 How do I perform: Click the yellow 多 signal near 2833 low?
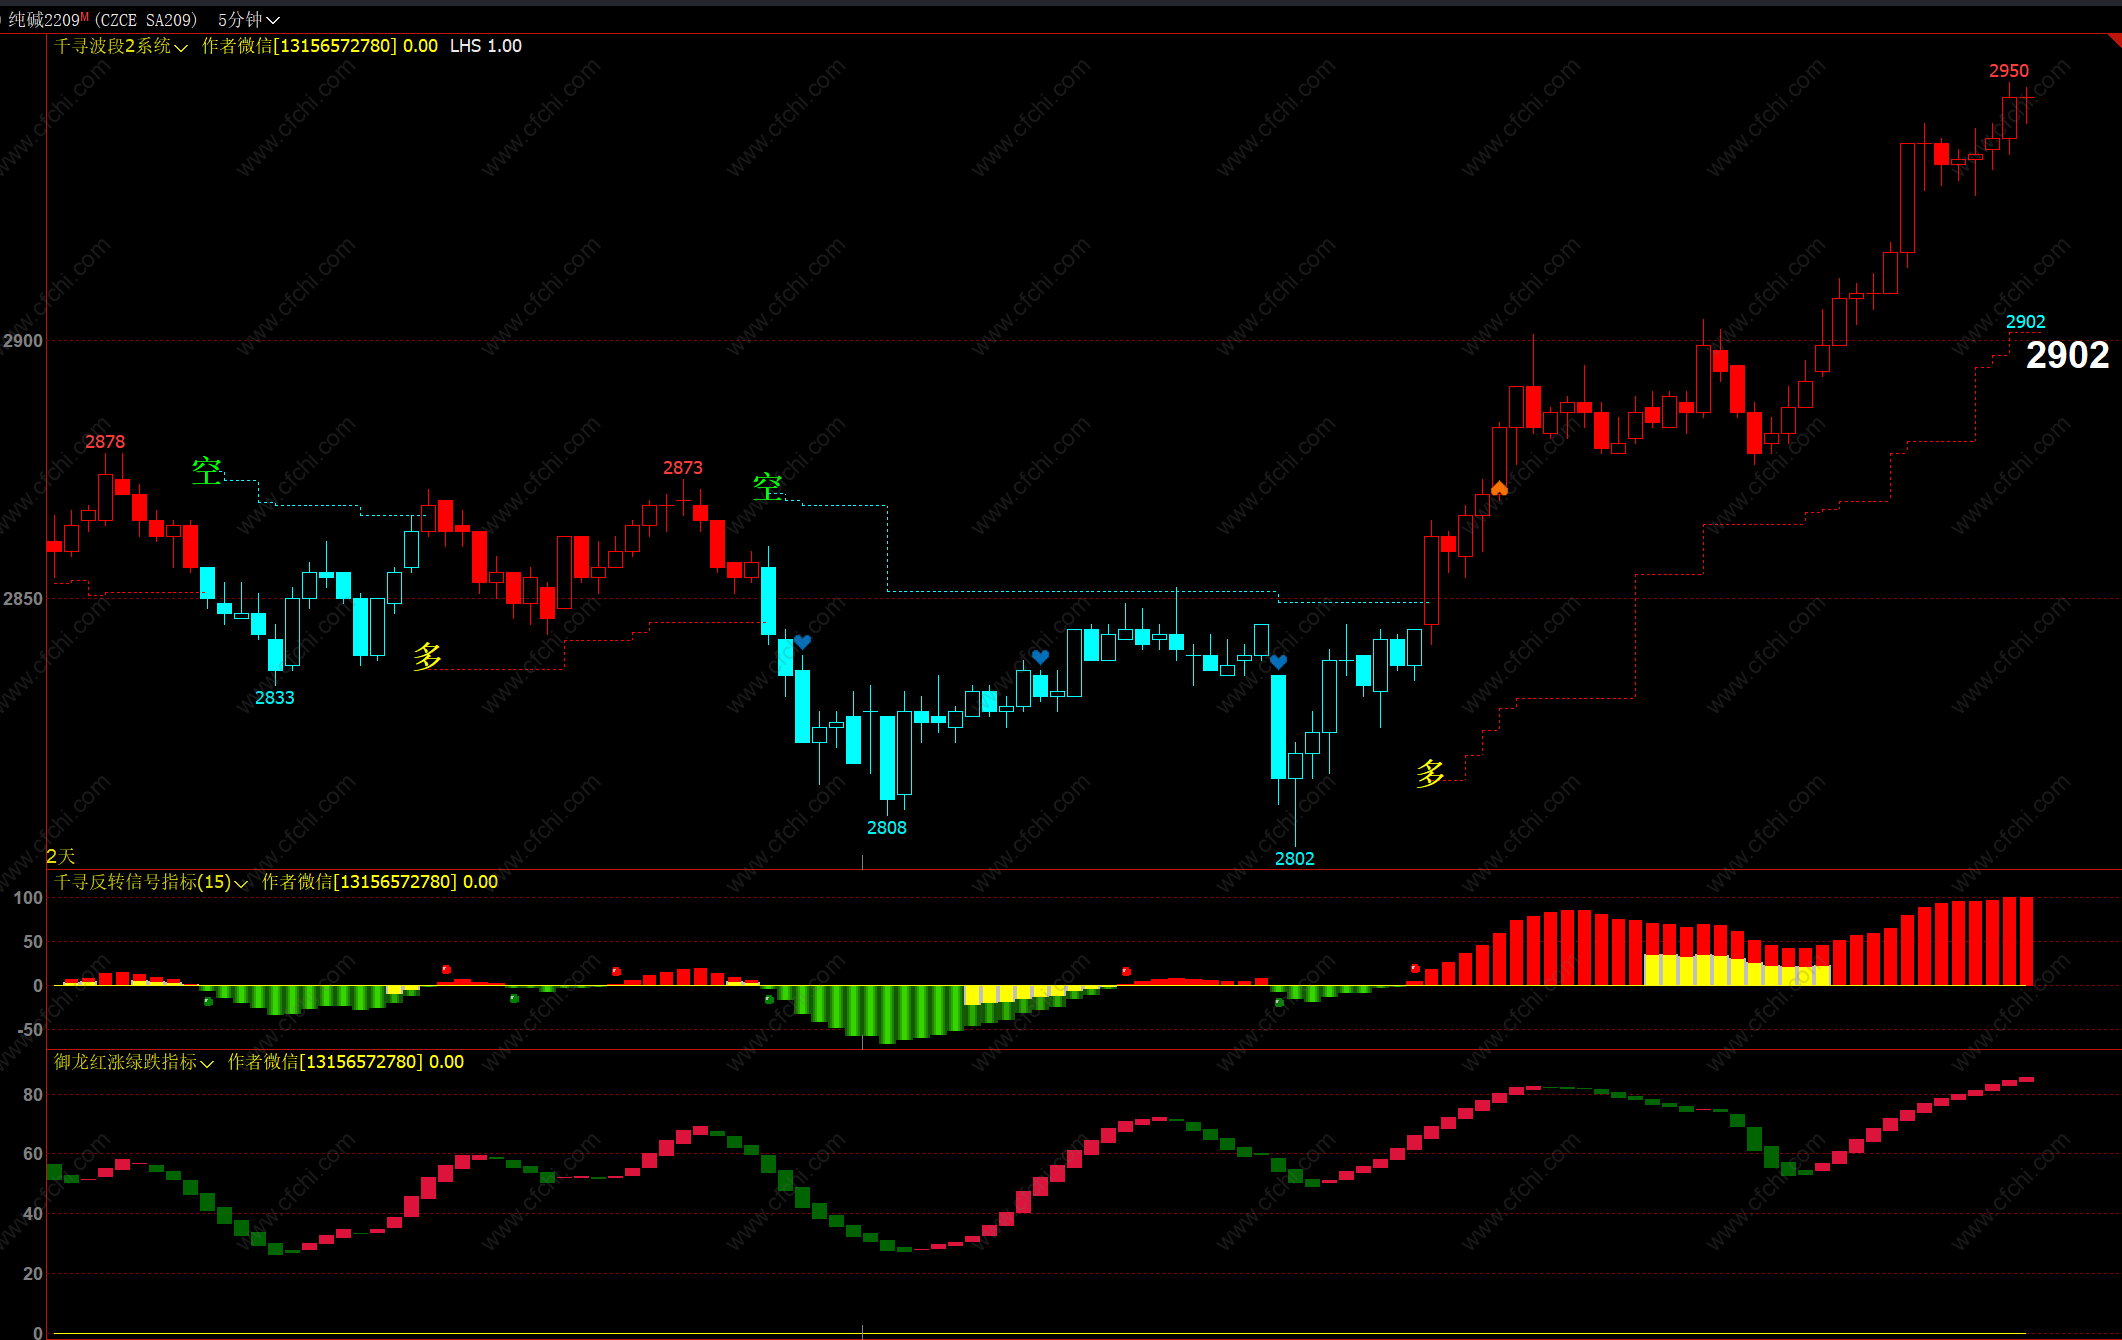point(427,656)
